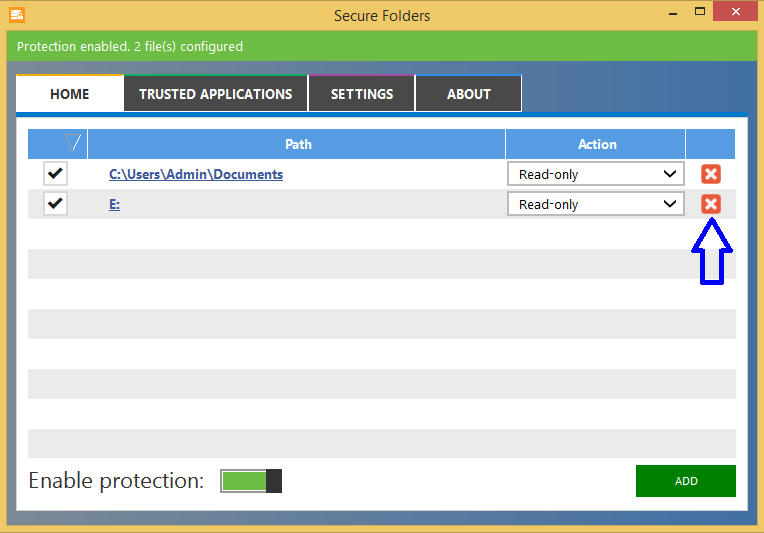764x533 pixels.
Task: Remove the C:\Users\Admin\Documents entry with red X
Action: (x=710, y=174)
